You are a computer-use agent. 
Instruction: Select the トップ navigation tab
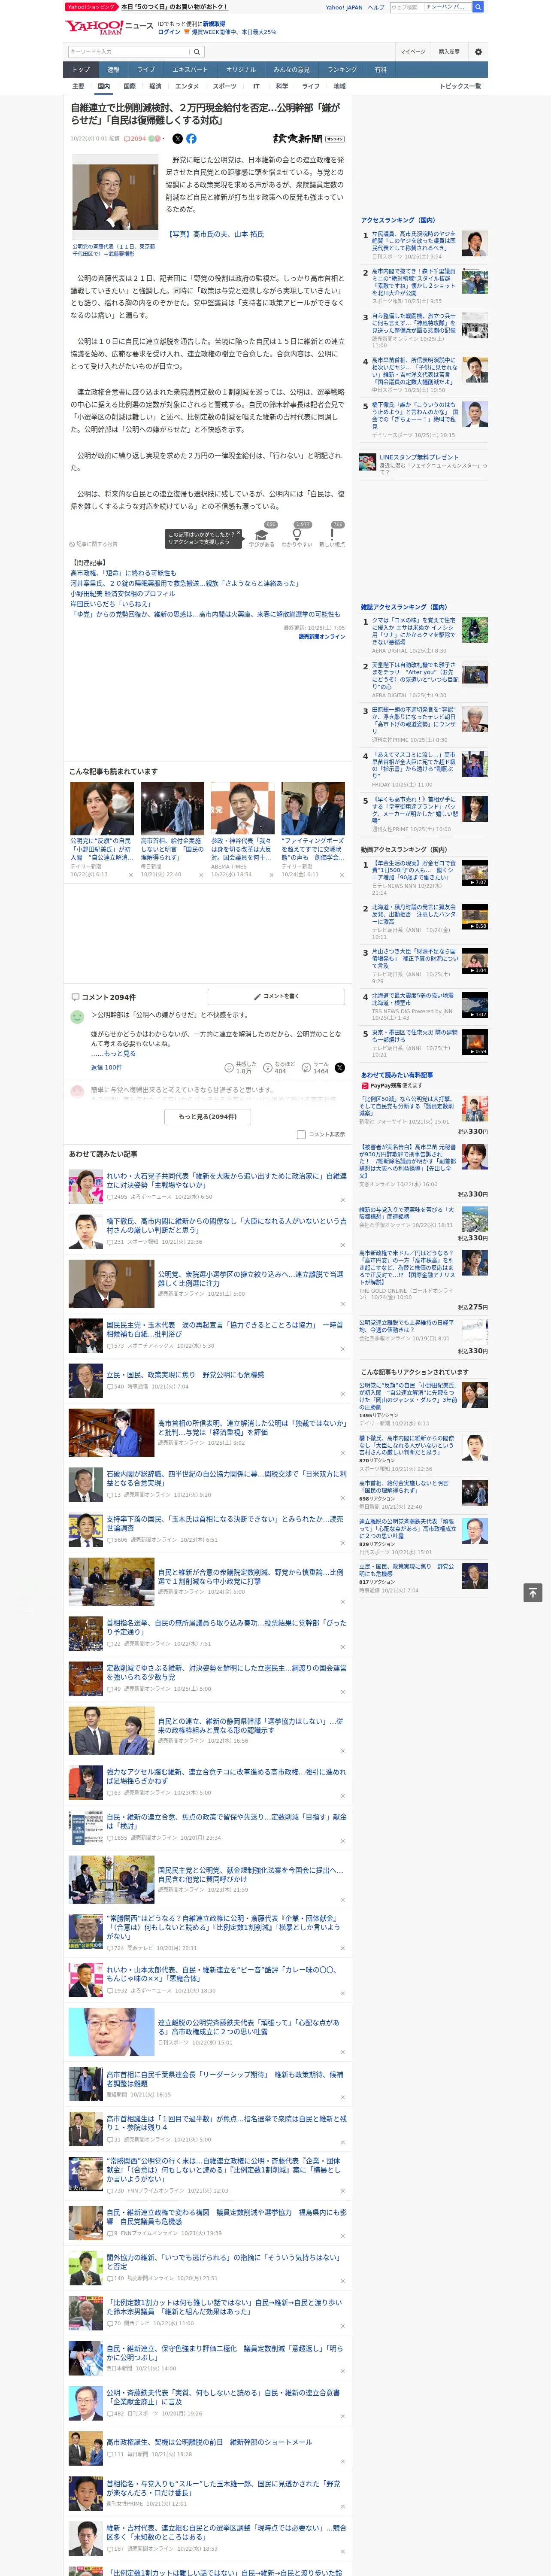click(x=81, y=70)
